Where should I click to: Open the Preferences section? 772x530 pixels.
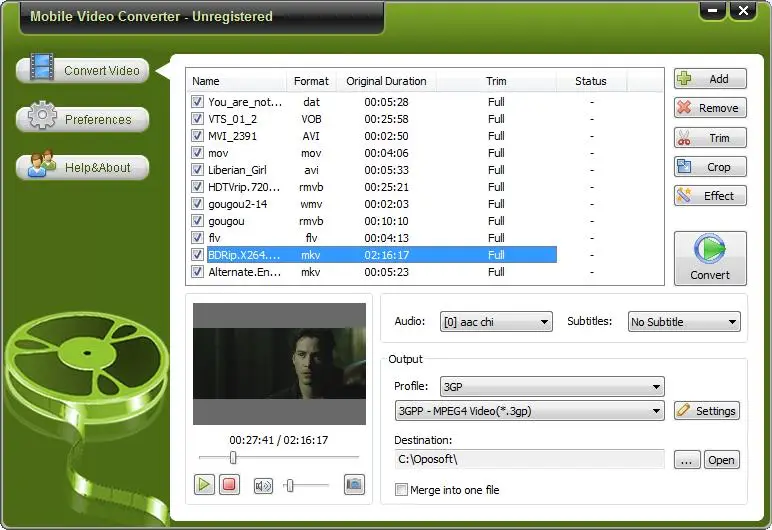tap(83, 119)
